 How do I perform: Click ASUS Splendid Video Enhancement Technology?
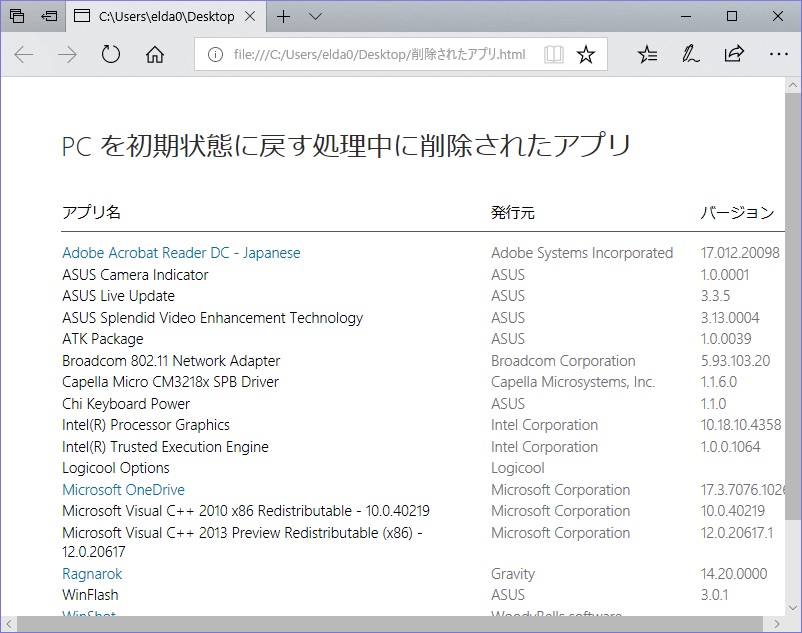tap(212, 318)
